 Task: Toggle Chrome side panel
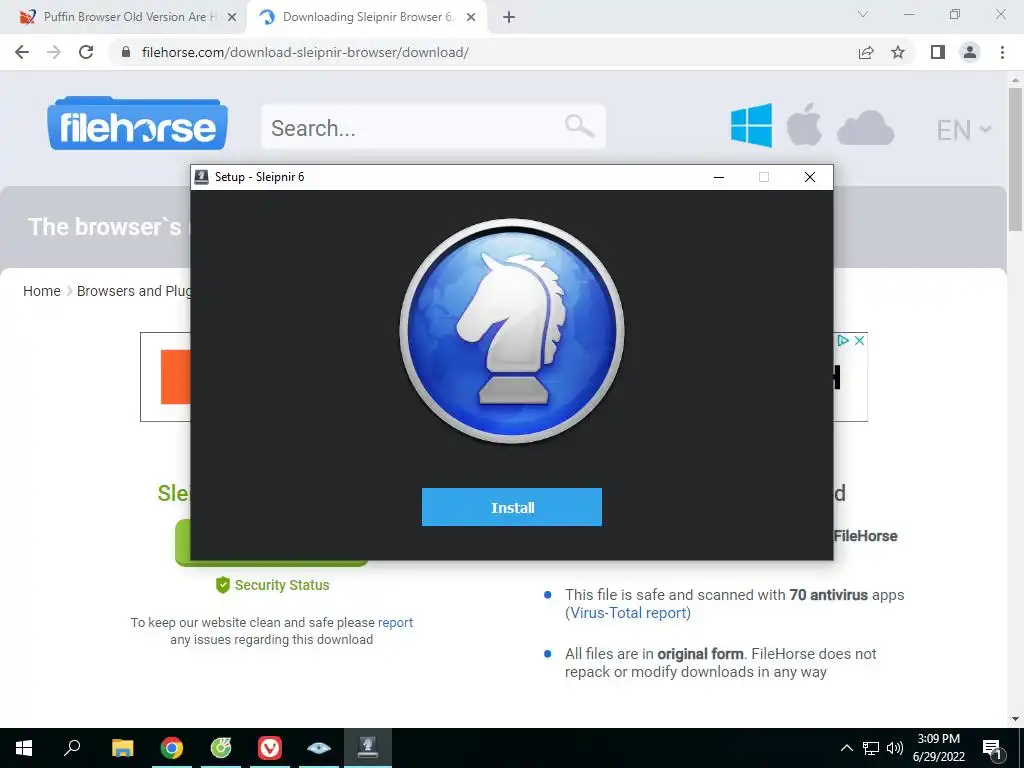coord(938,52)
